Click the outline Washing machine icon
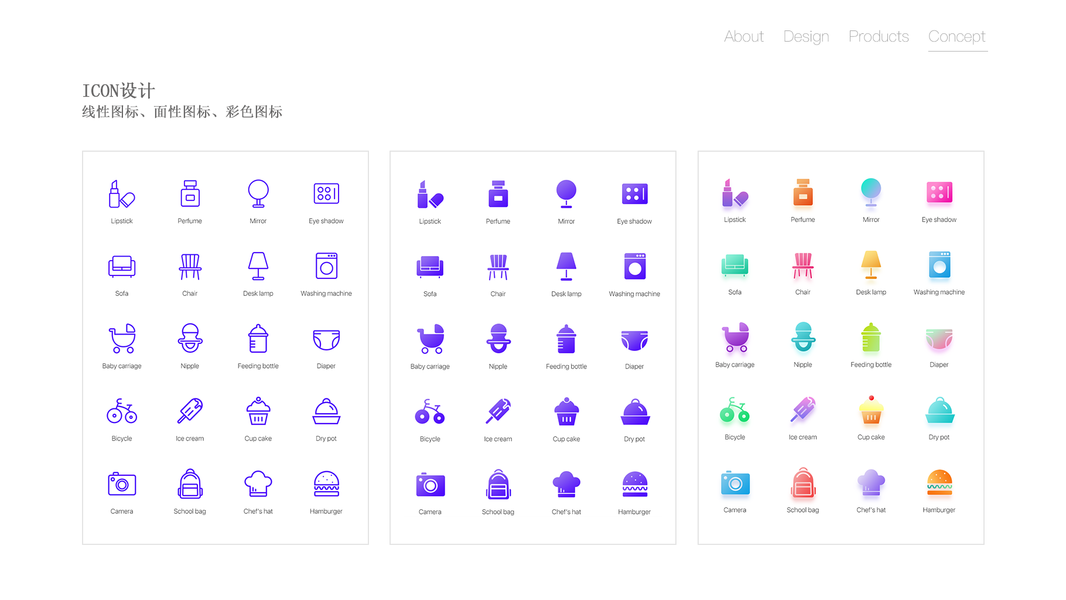1066x600 pixels. pyautogui.click(x=326, y=266)
